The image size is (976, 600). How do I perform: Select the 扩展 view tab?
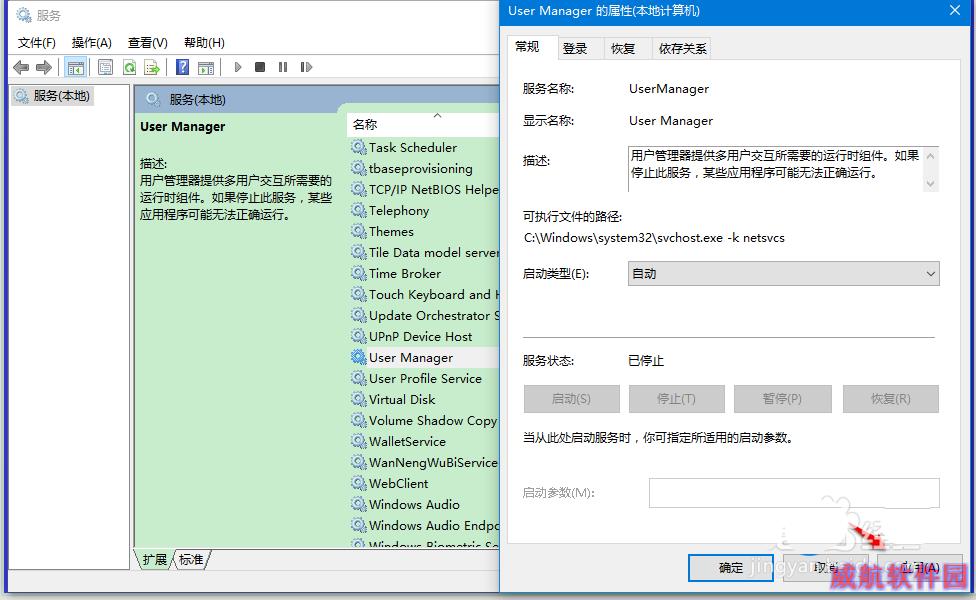click(155, 560)
